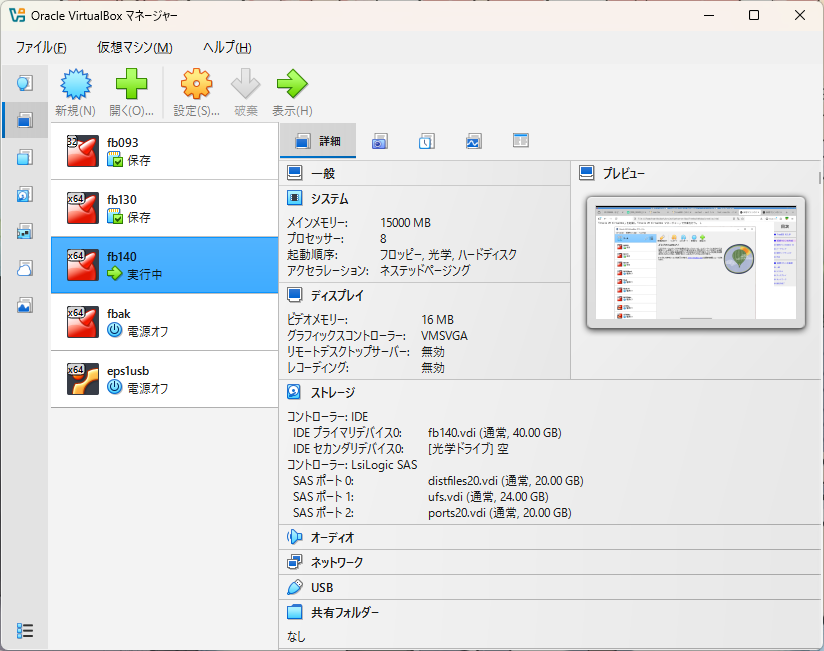Collapse the ディスプレイ section header
Screen dimensions: 824x651
tap(425, 295)
